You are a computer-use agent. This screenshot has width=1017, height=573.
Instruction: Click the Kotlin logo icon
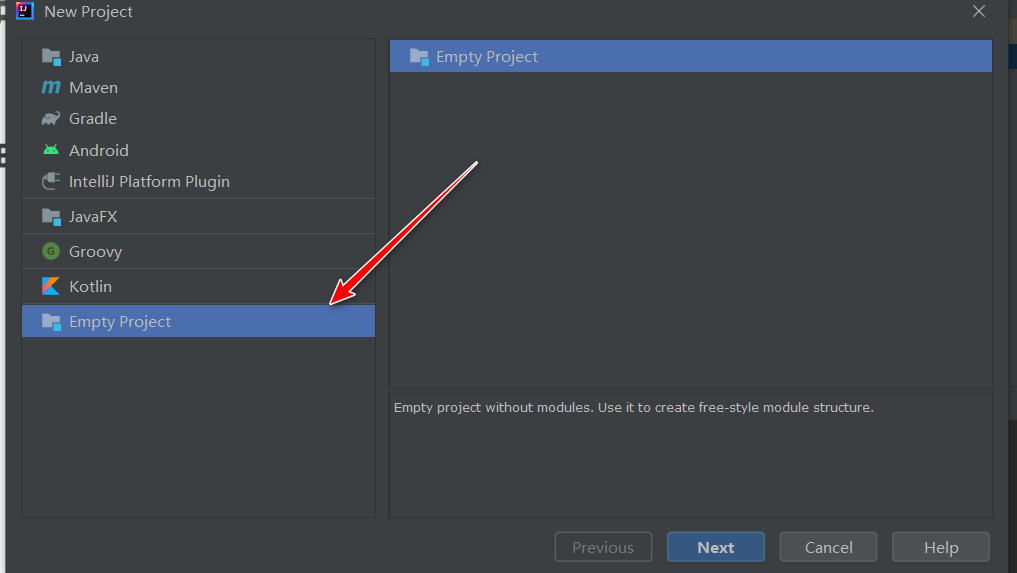tap(51, 286)
